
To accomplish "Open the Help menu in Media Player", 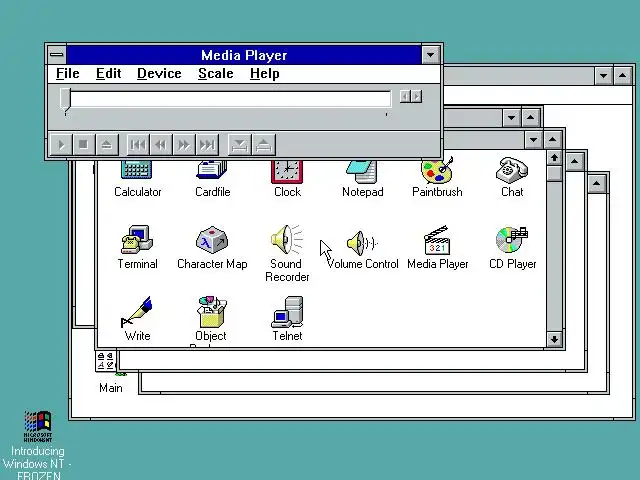I will (265, 73).
